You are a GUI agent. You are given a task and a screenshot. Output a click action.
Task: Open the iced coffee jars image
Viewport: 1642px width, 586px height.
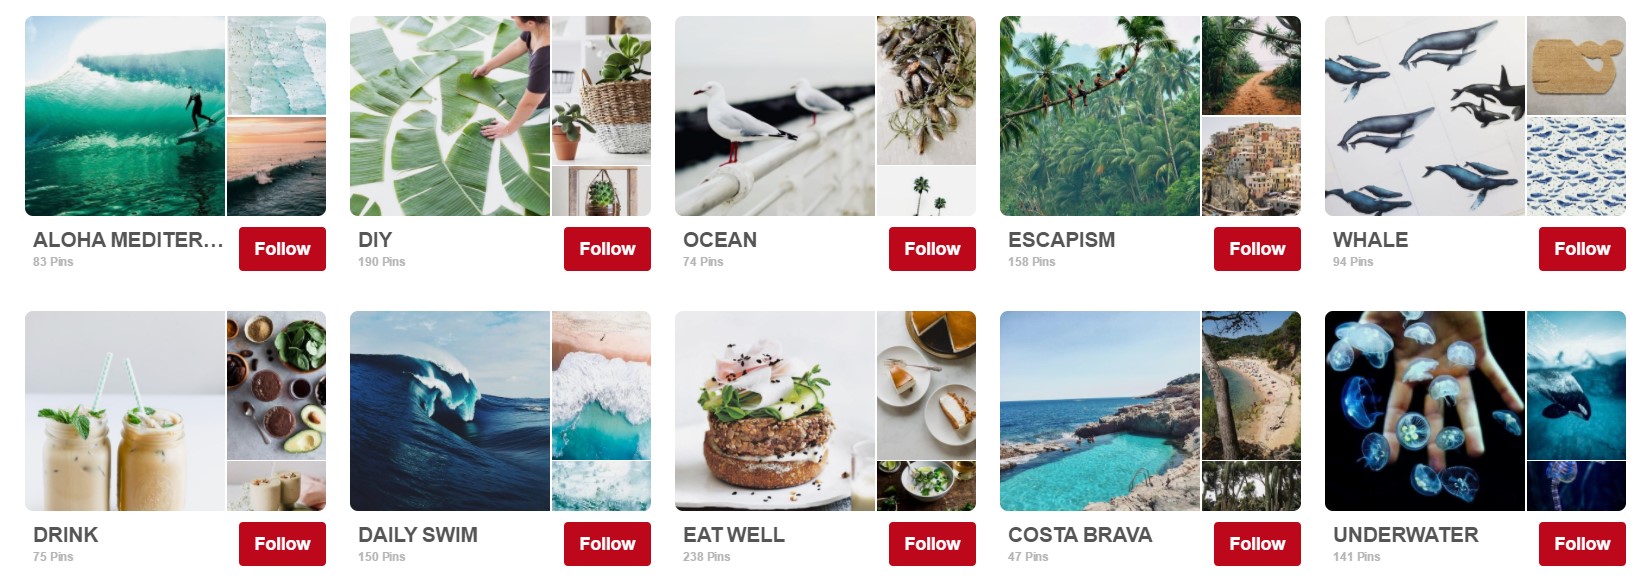[x=125, y=411]
